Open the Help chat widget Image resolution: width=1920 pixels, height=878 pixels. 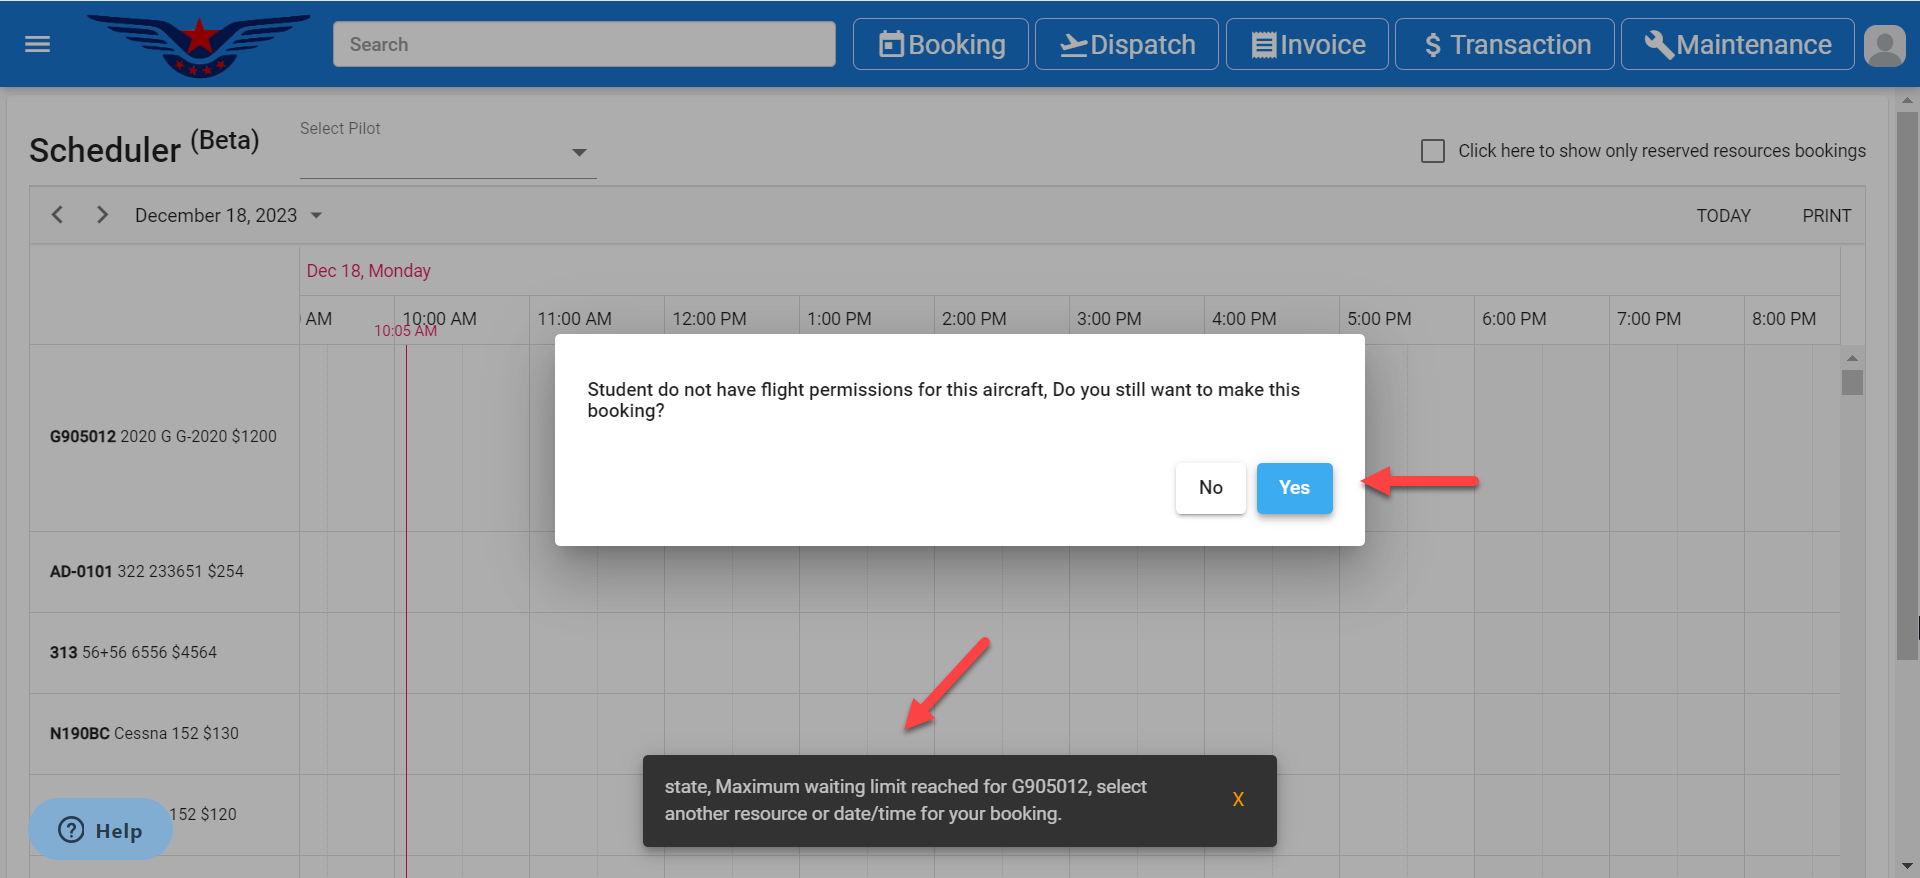pos(100,830)
